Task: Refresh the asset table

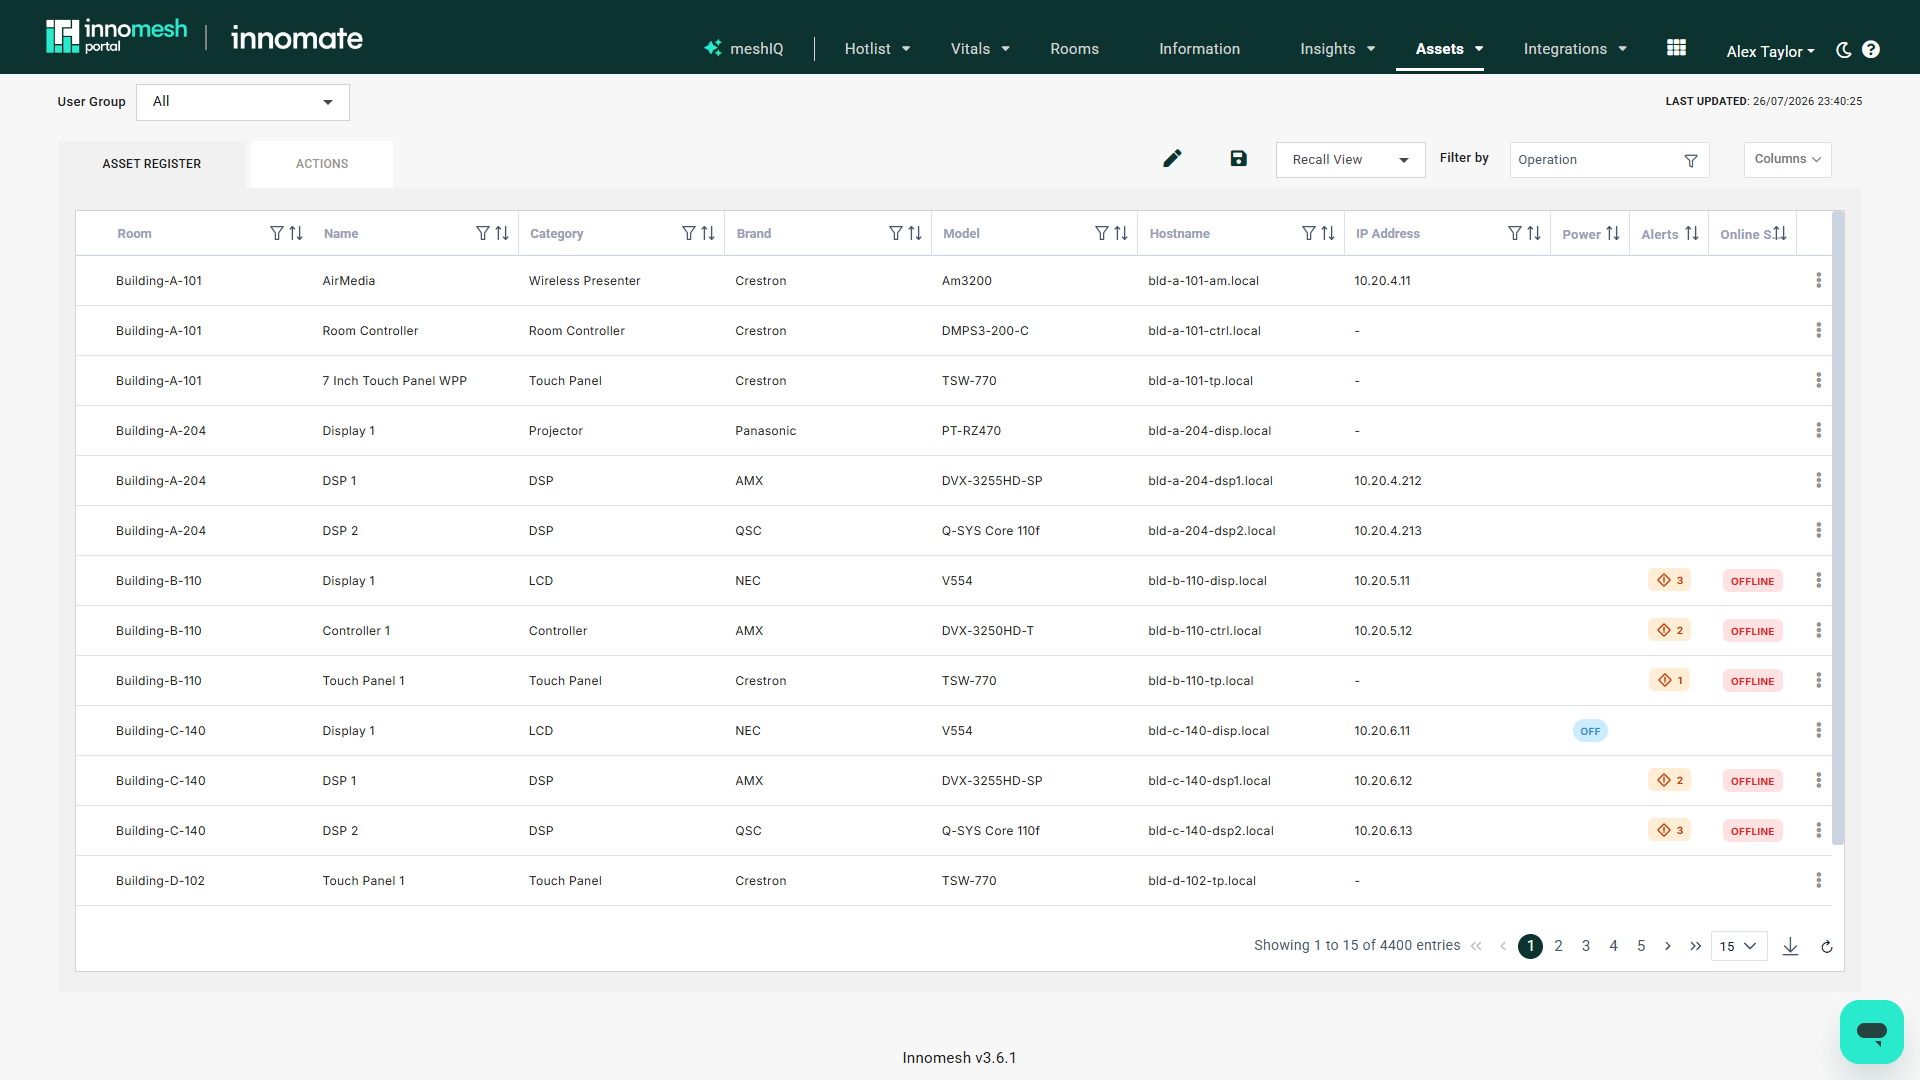Action: click(1827, 947)
